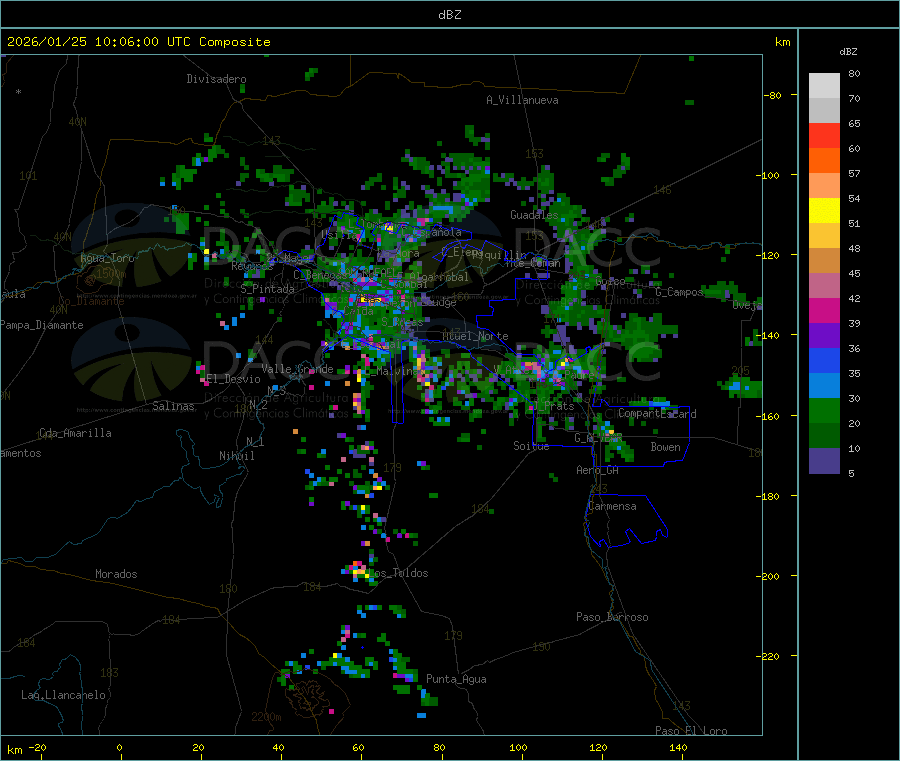The width and height of the screenshot is (900, 761).
Task: Select the yellow 51 dBZ legend swatch
Action: click(824, 211)
